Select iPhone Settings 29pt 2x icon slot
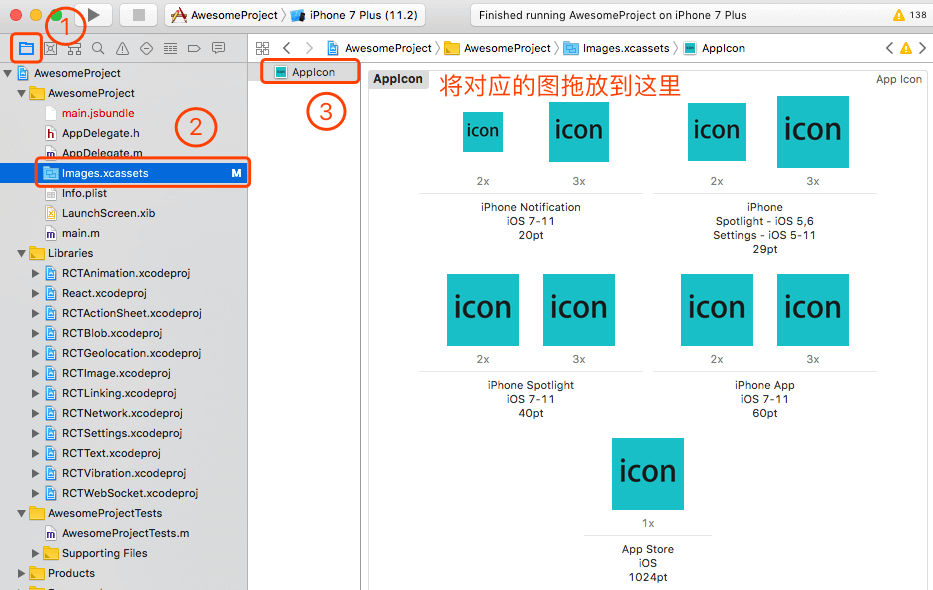The image size is (933, 590). [x=716, y=131]
